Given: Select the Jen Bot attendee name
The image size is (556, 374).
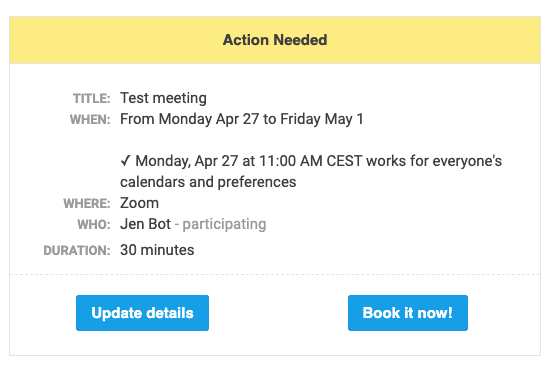Looking at the screenshot, I should coord(145,224).
